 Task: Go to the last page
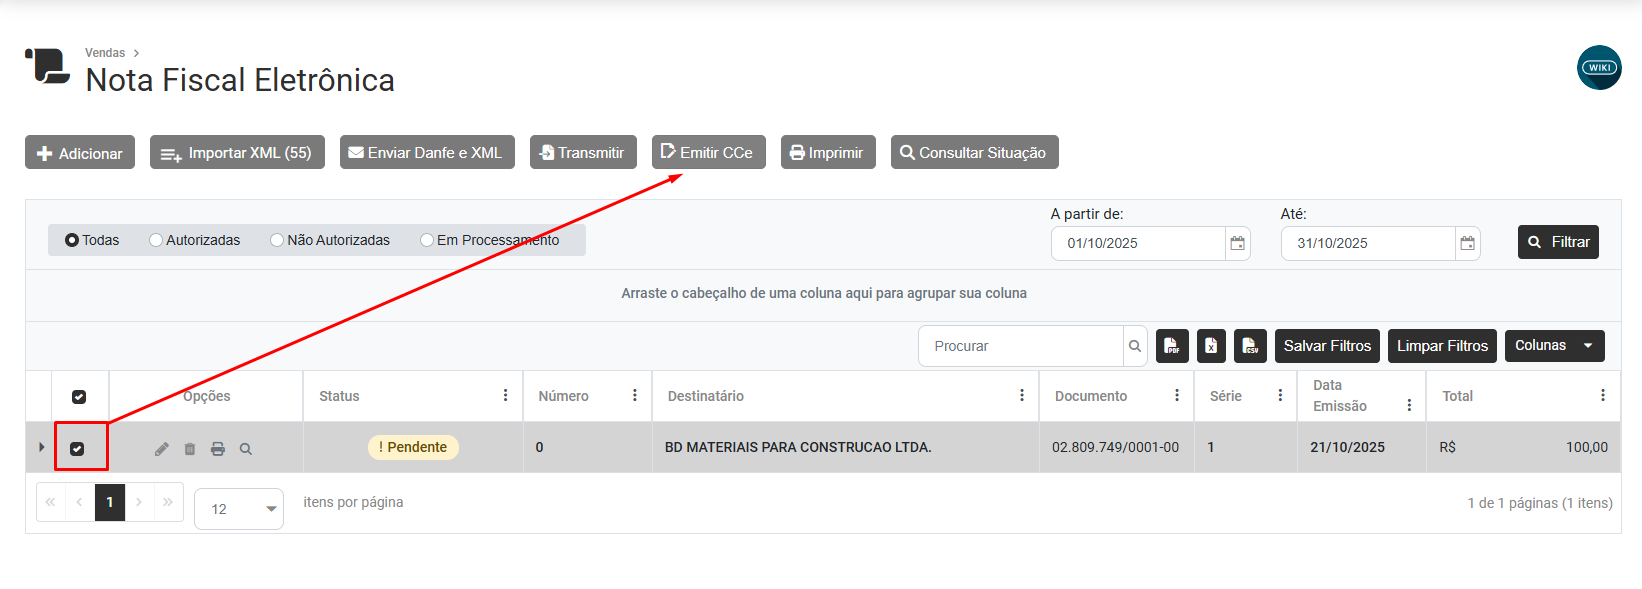coord(168,502)
